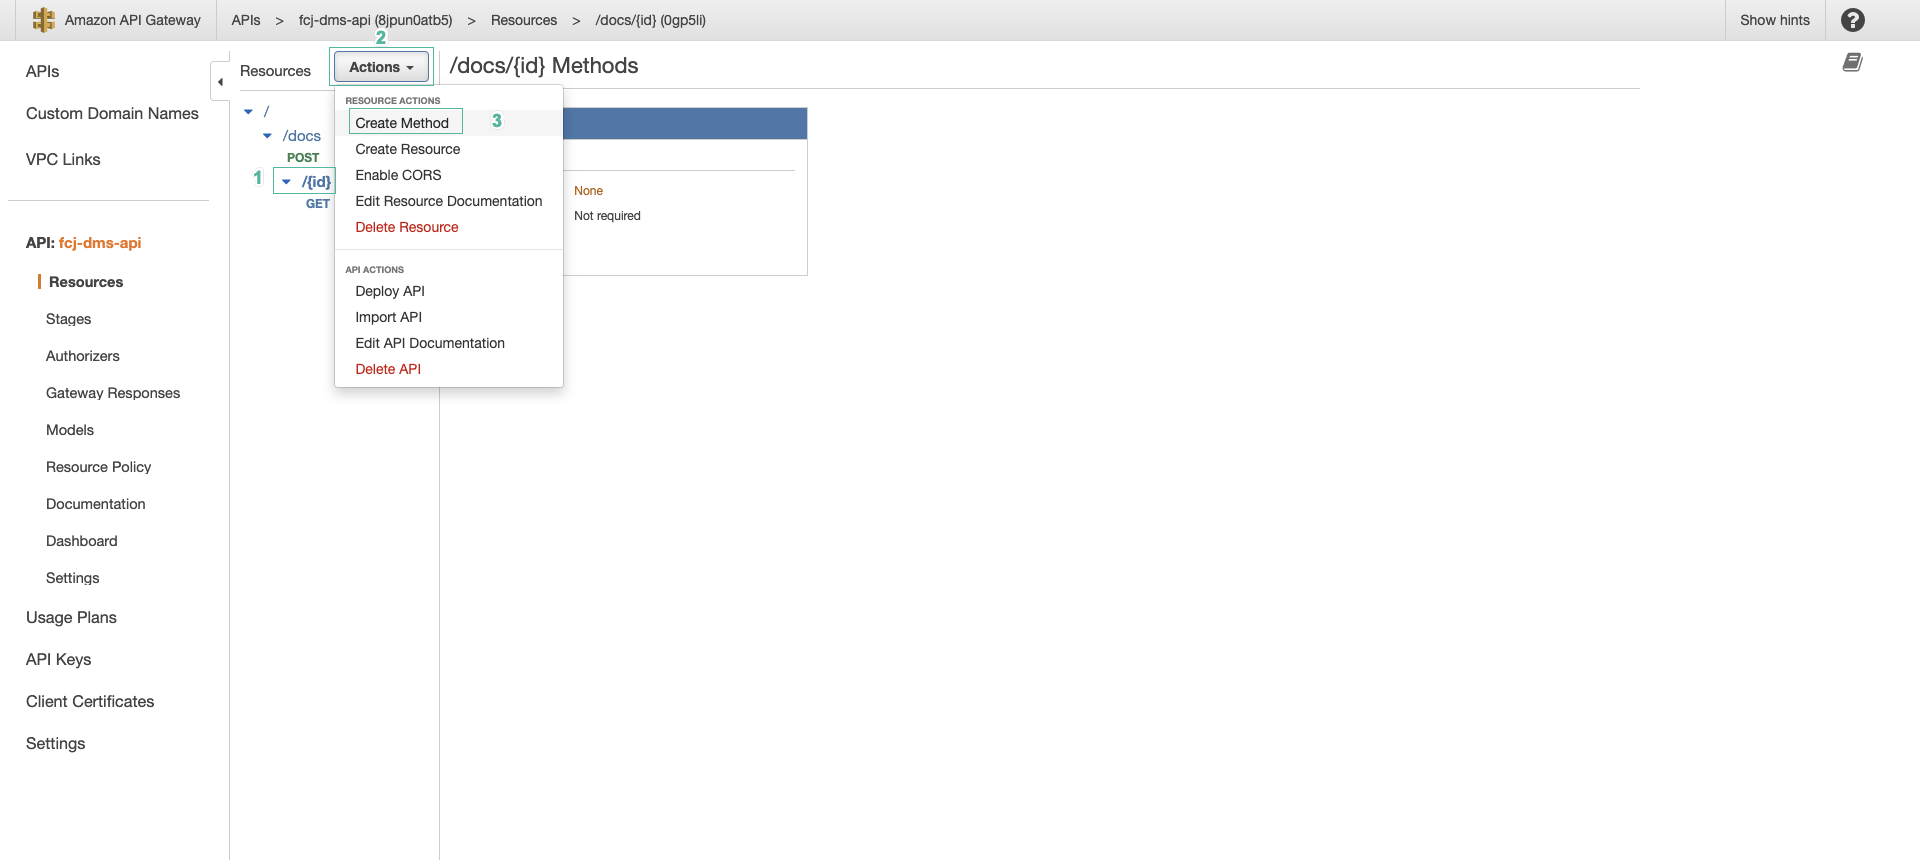The image size is (1920, 862).
Task: Select the /docs resource in tree
Action: click(301, 136)
